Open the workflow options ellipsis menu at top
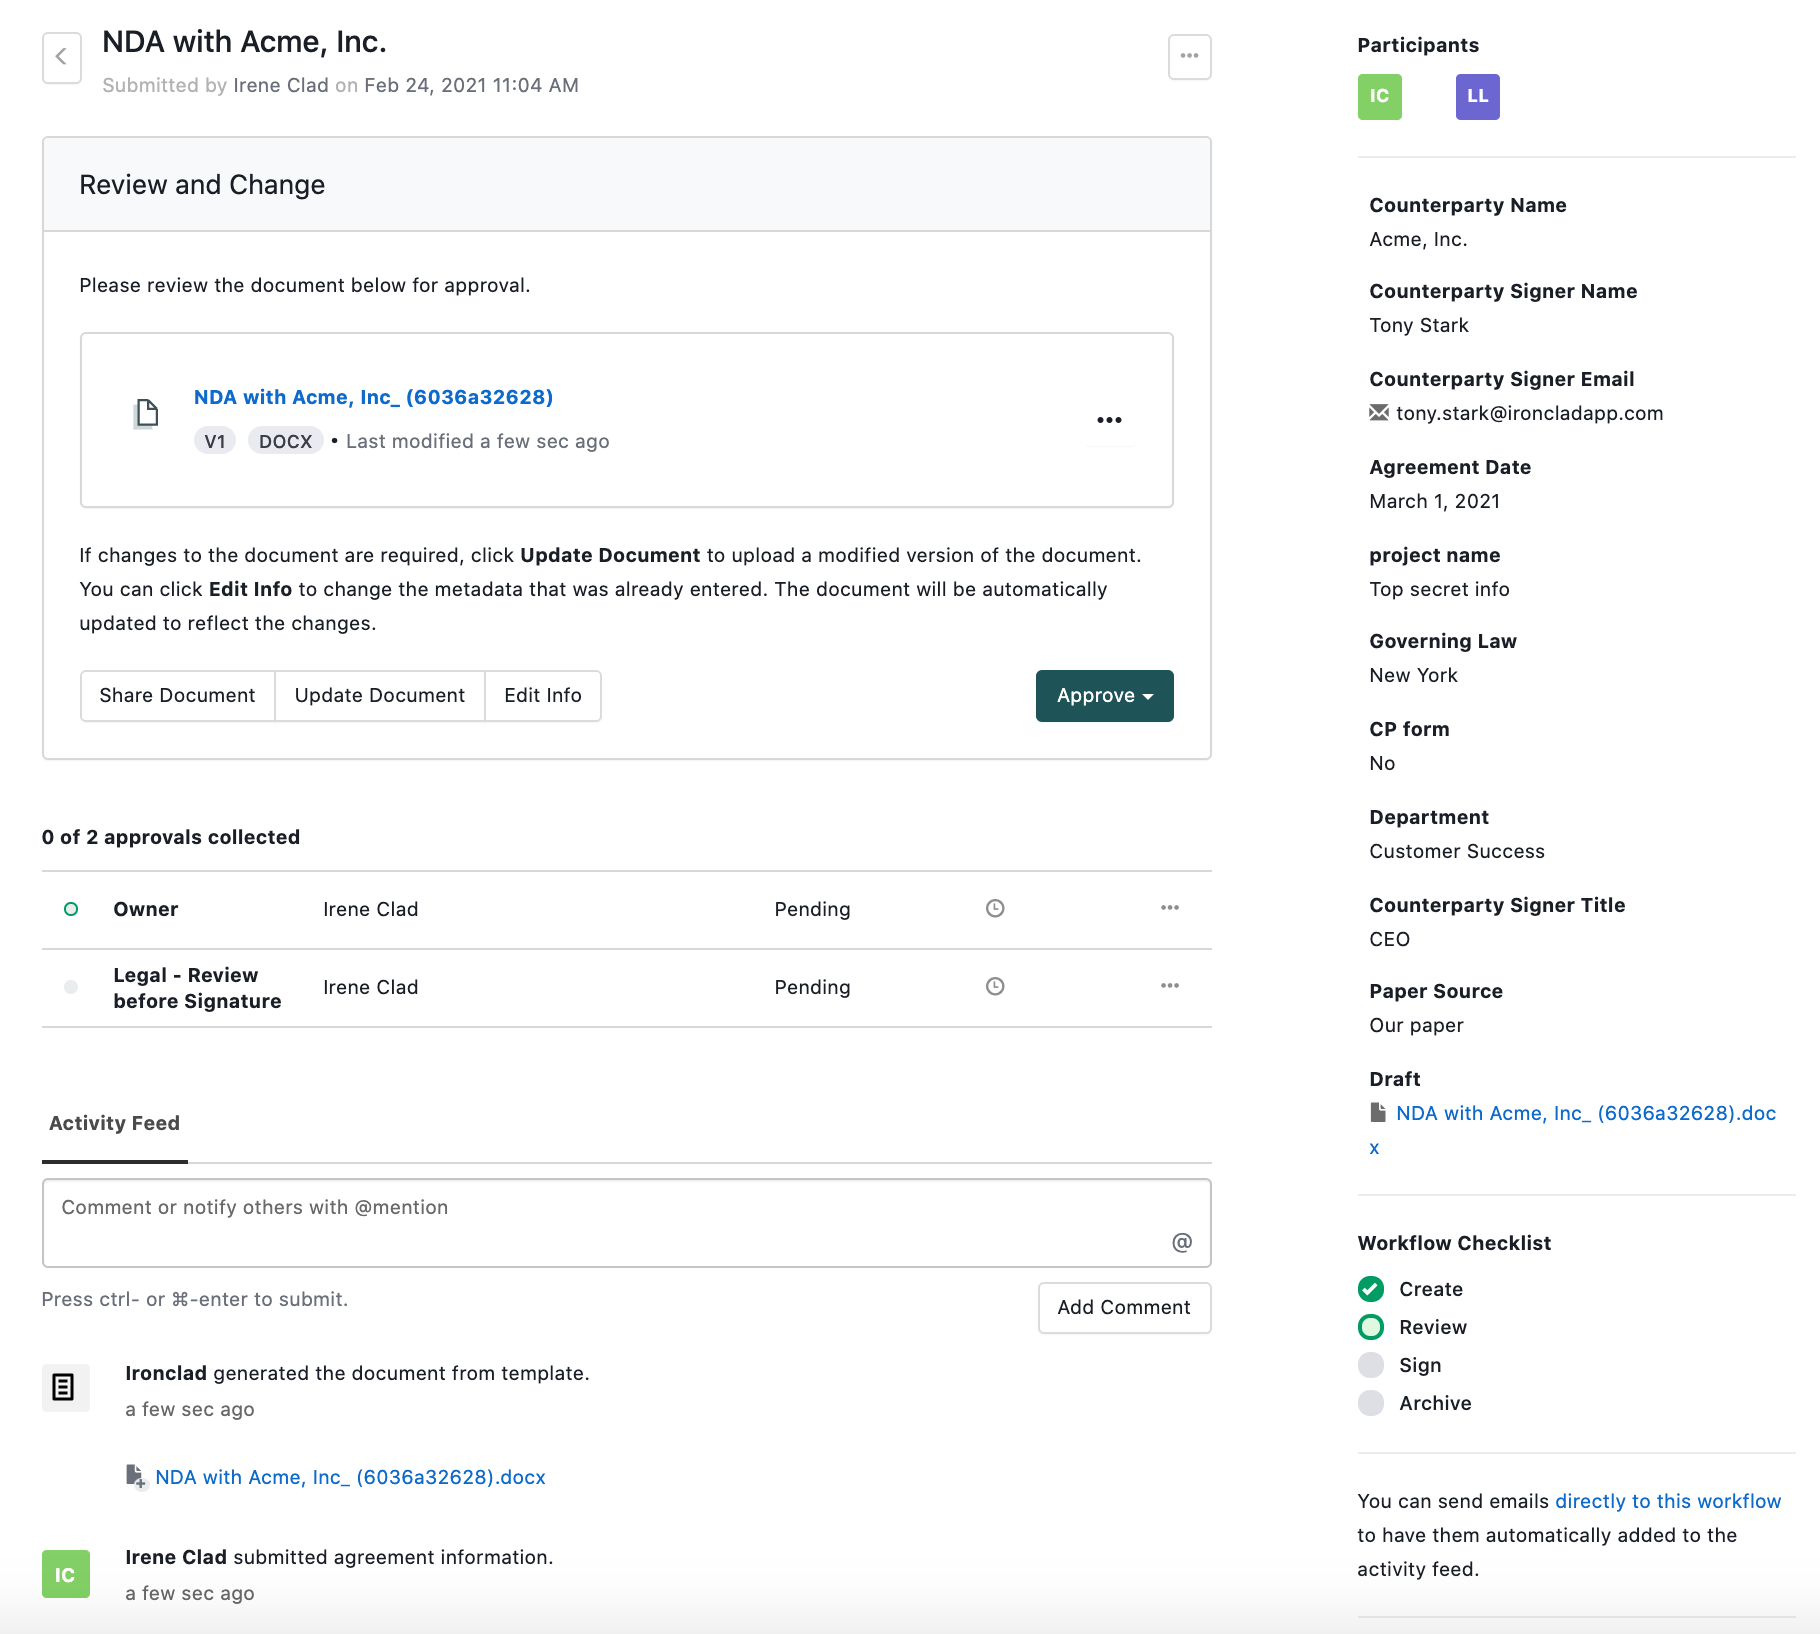Screen dimensions: 1820x1634 1189,57
